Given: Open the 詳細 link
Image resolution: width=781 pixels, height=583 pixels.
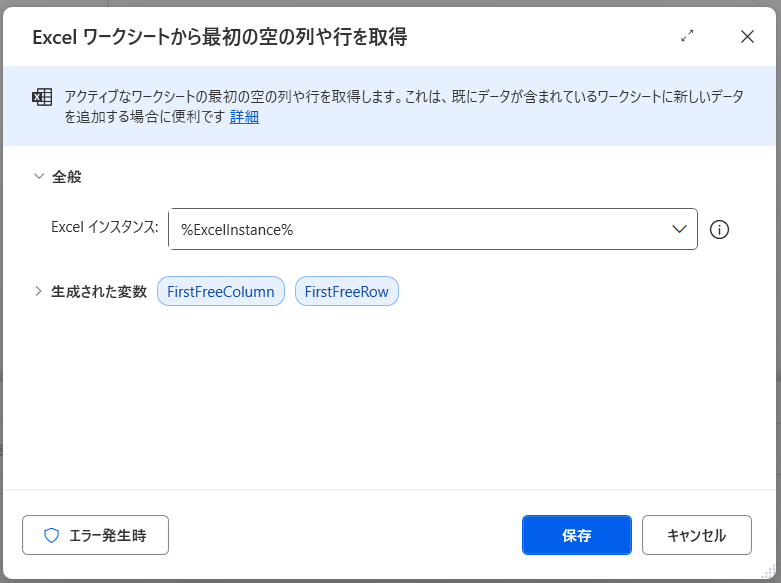Looking at the screenshot, I should coord(245,116).
